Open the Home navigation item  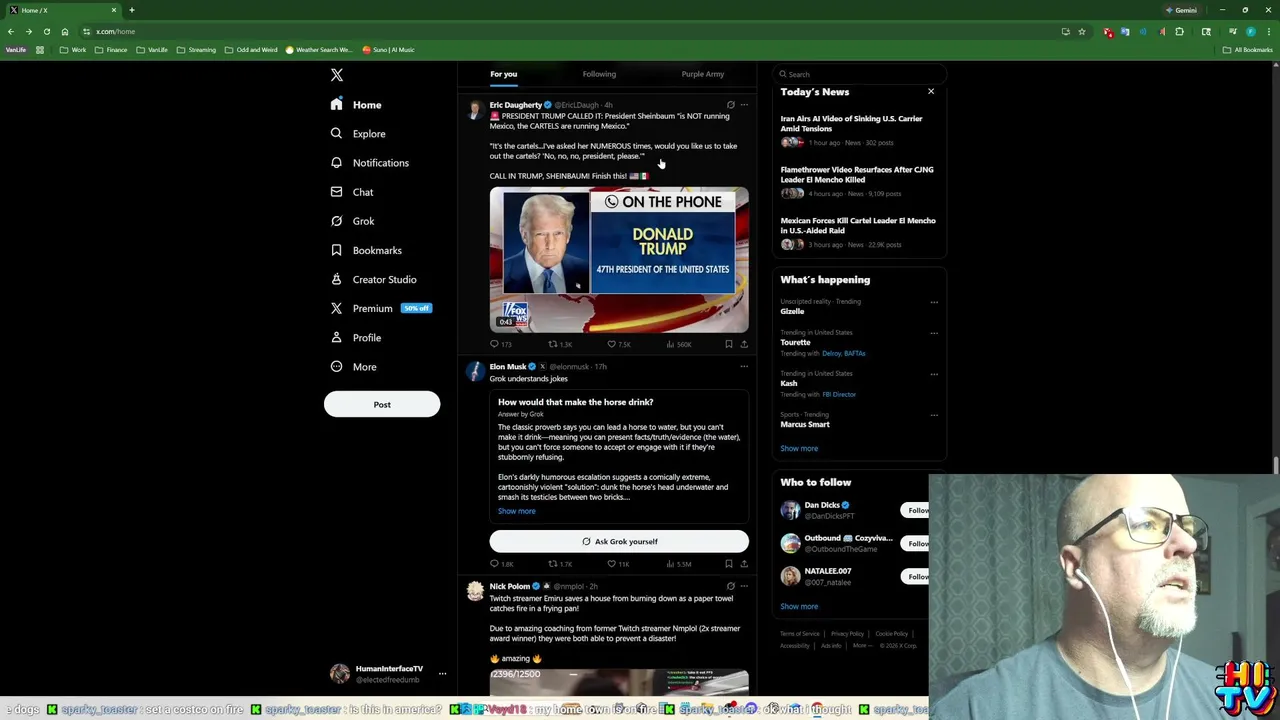[x=356, y=105]
